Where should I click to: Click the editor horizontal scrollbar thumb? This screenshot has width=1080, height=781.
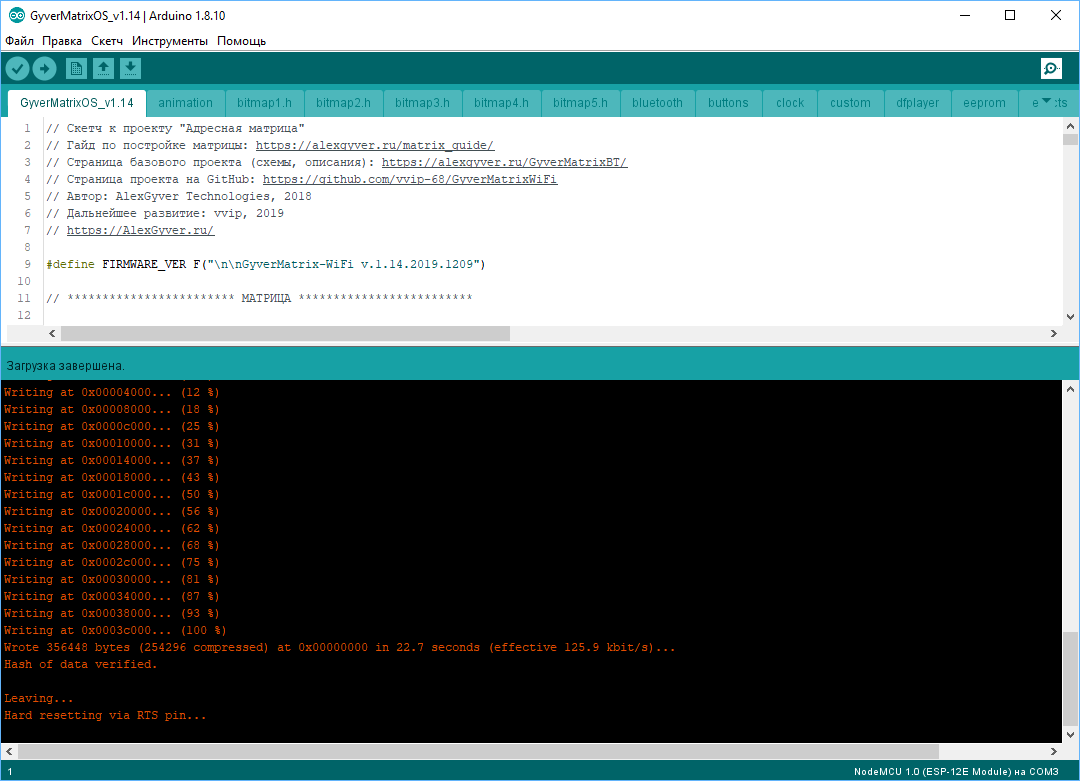coord(285,333)
